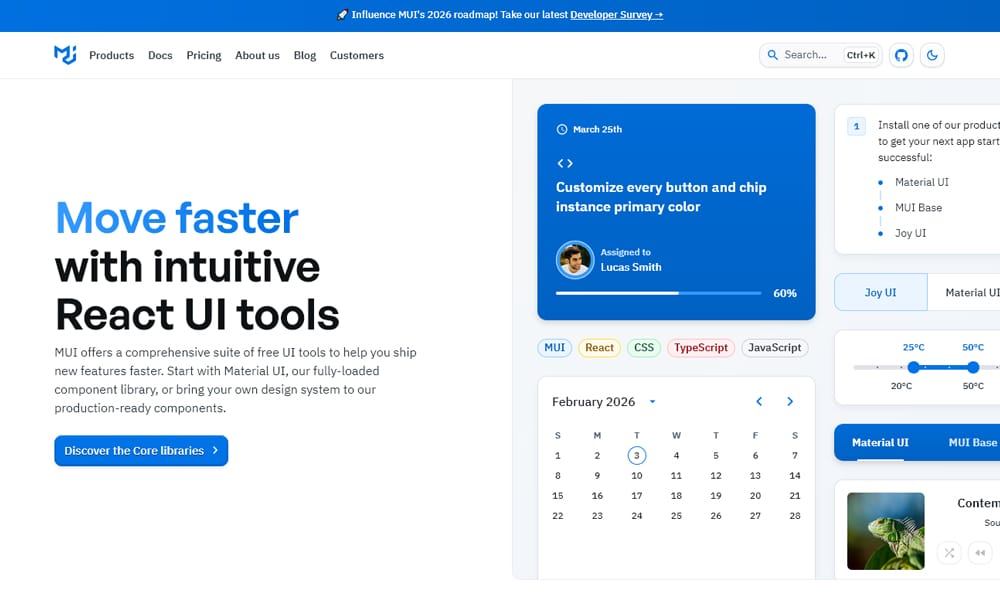The height and width of the screenshot is (600, 1000).
Task: Click the iguana album thumbnail
Action: (885, 531)
